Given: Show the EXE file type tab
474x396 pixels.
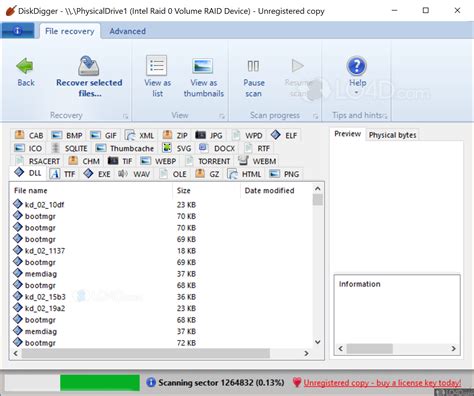Looking at the screenshot, I should (x=97, y=174).
